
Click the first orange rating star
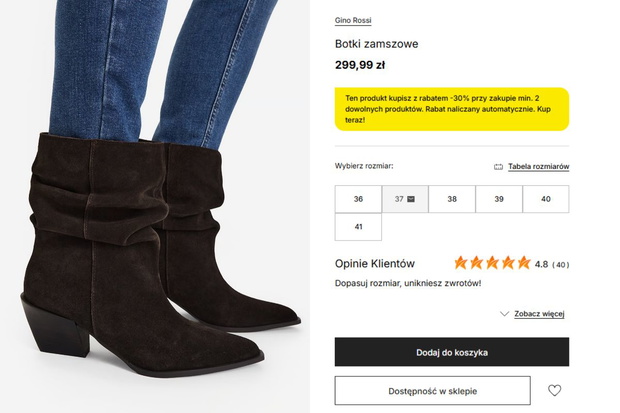(461, 263)
